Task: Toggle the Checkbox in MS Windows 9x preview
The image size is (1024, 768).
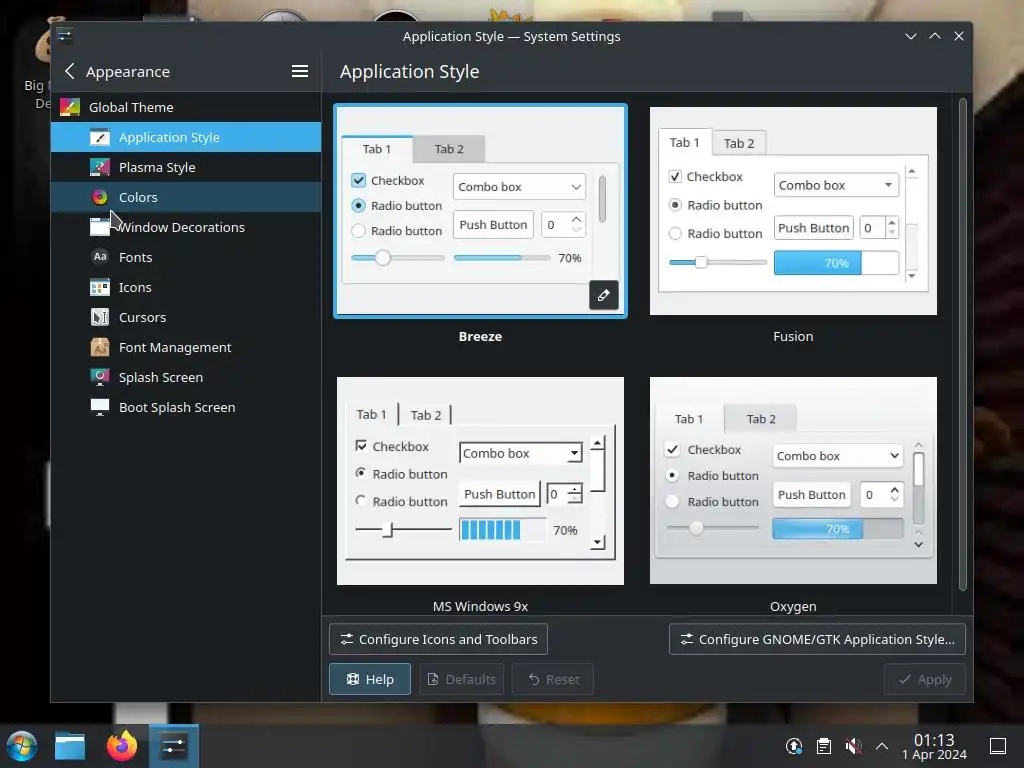Action: [361, 445]
